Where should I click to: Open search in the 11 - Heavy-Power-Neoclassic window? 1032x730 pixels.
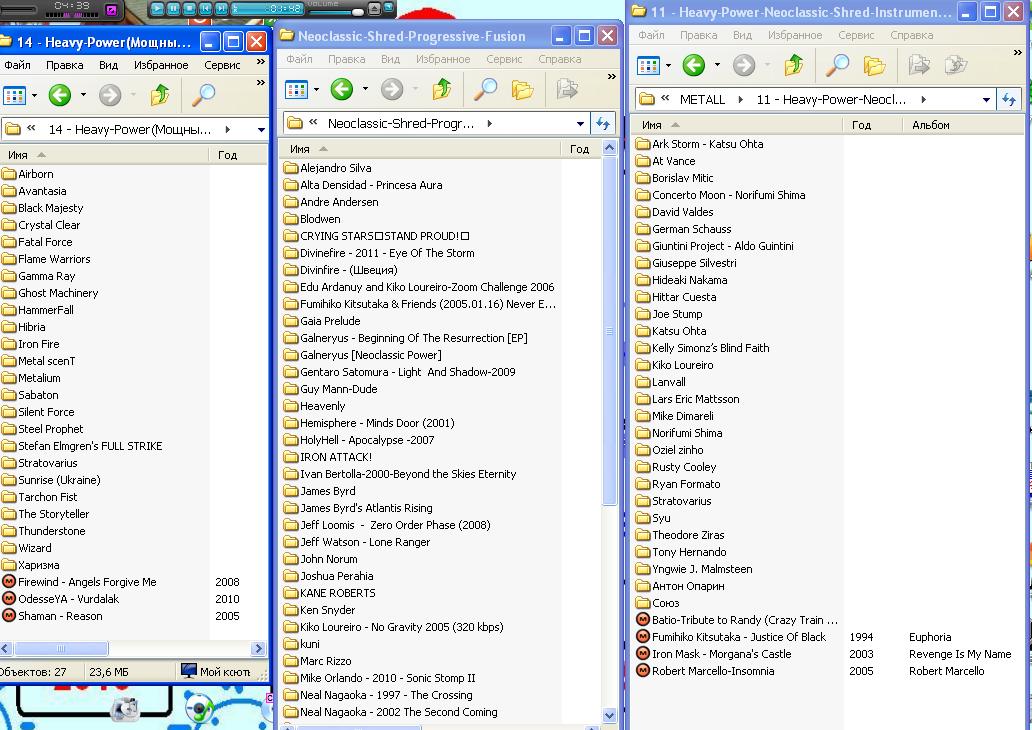point(837,65)
